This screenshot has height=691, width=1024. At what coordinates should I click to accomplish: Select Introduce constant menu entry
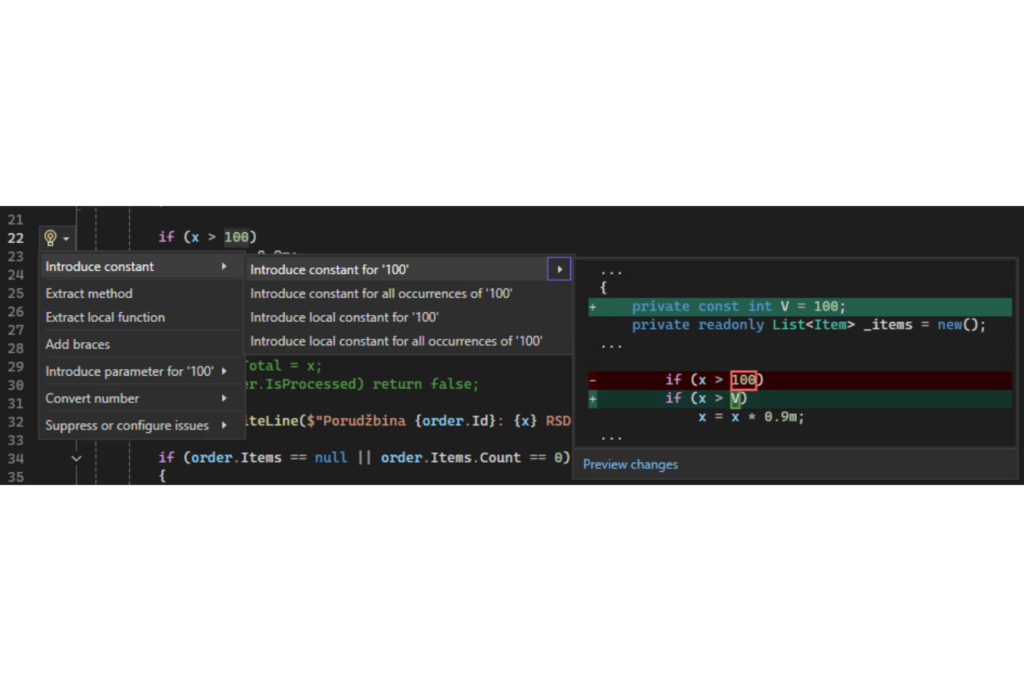click(100, 267)
